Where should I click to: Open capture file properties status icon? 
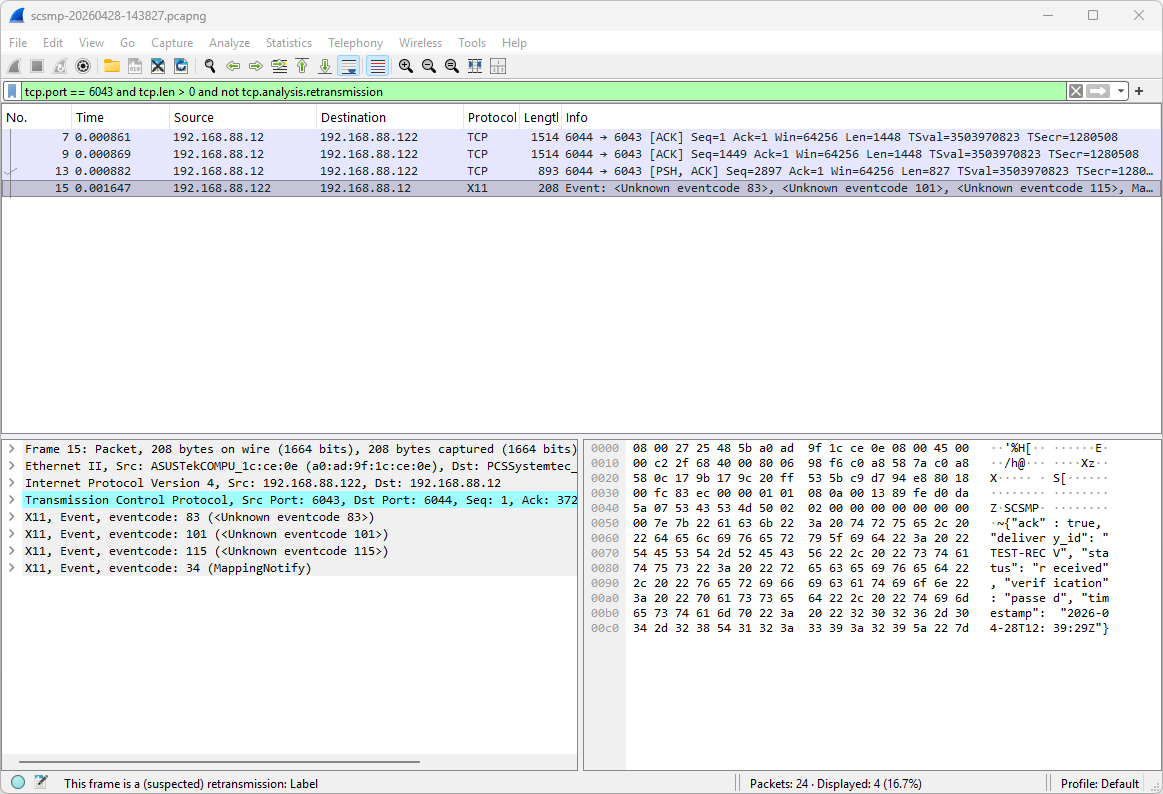[x=41, y=782]
